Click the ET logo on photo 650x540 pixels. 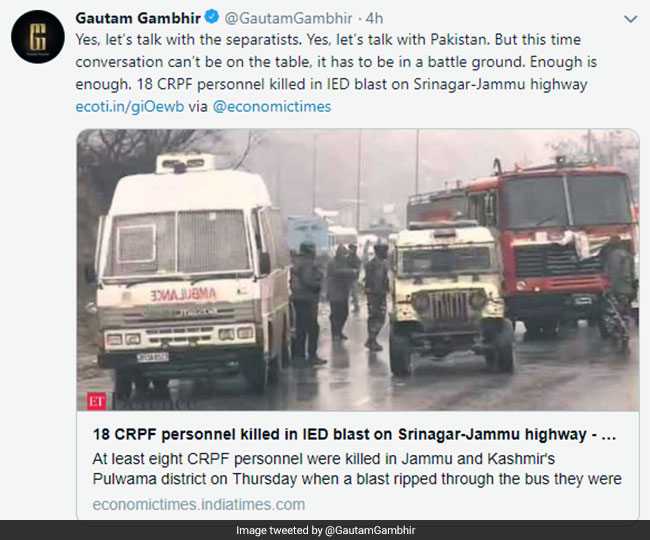click(x=96, y=401)
